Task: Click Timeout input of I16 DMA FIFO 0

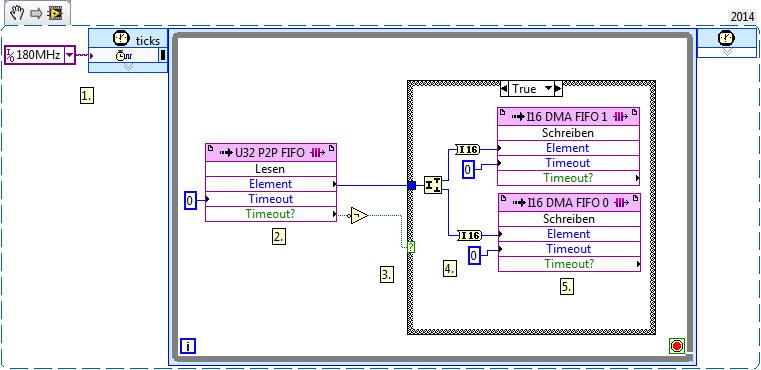Action: click(569, 249)
